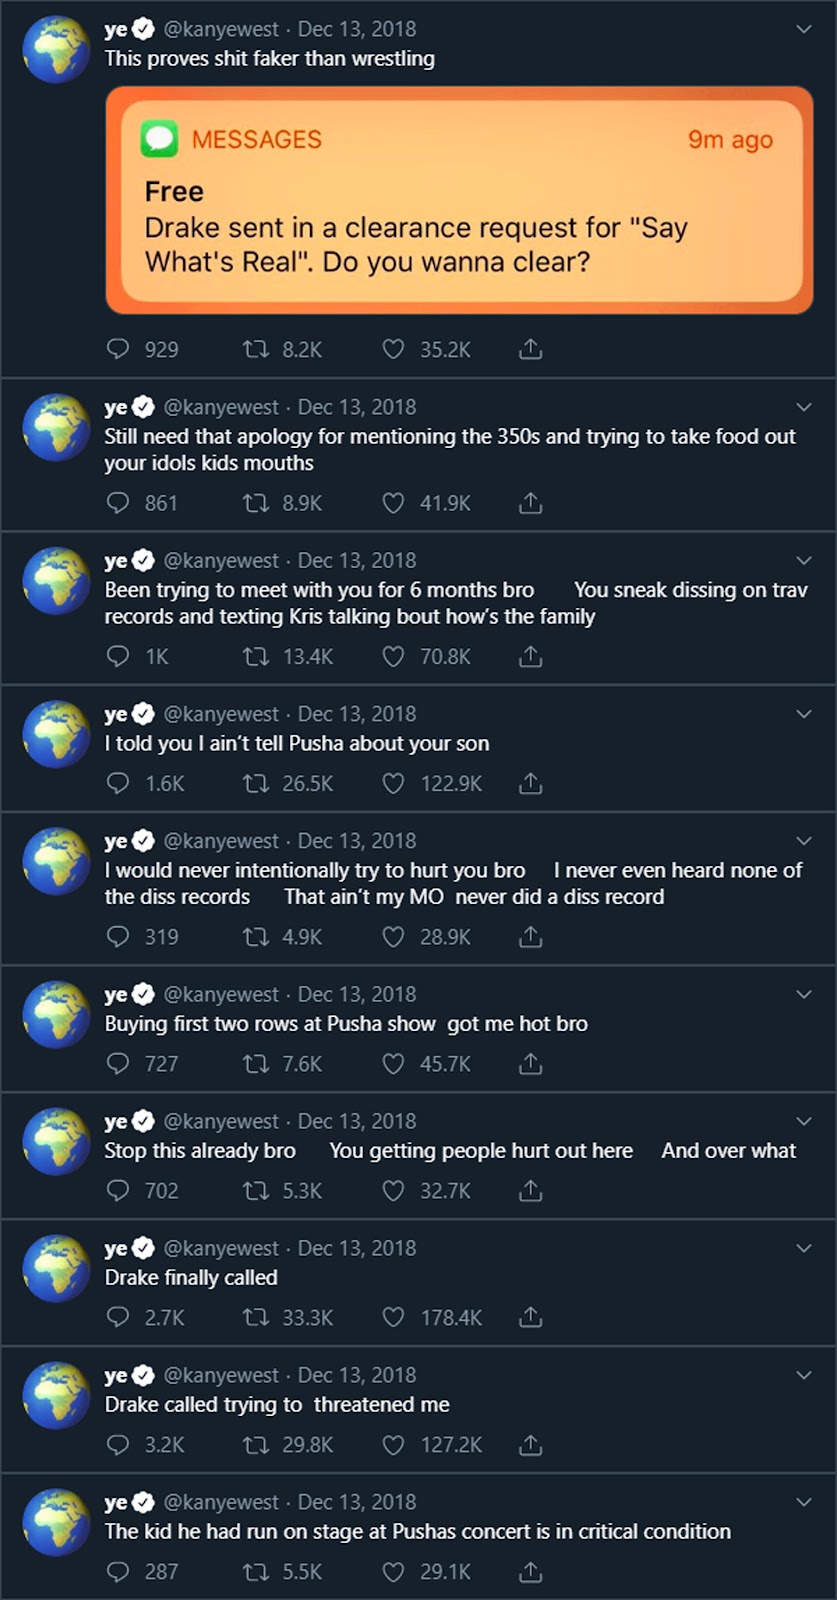Retweet the 'Drake finally called' tweet

pyautogui.click(x=256, y=1317)
